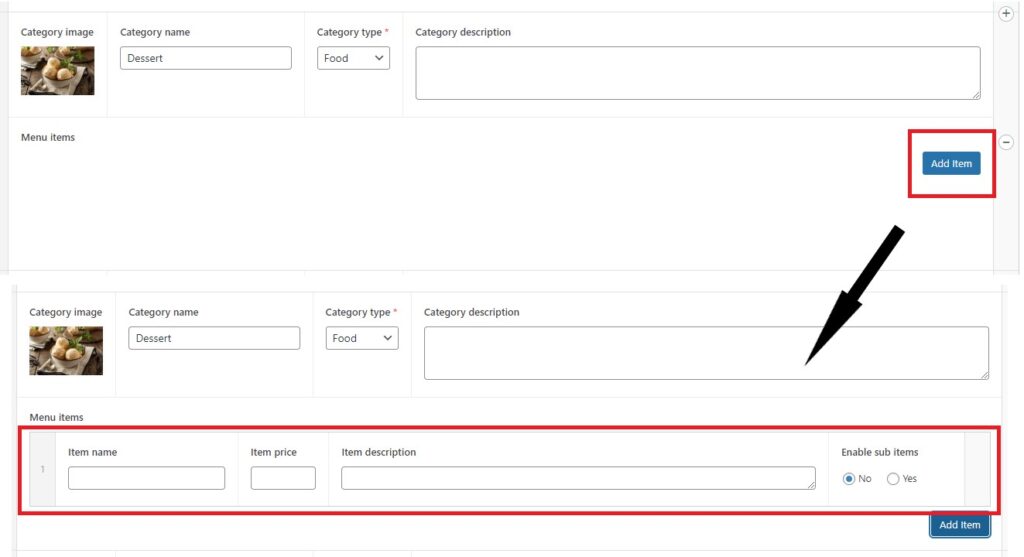Image resolution: width=1024 pixels, height=557 pixels.
Task: Select the Yes radio for Enable sub items
Action: (x=893, y=479)
